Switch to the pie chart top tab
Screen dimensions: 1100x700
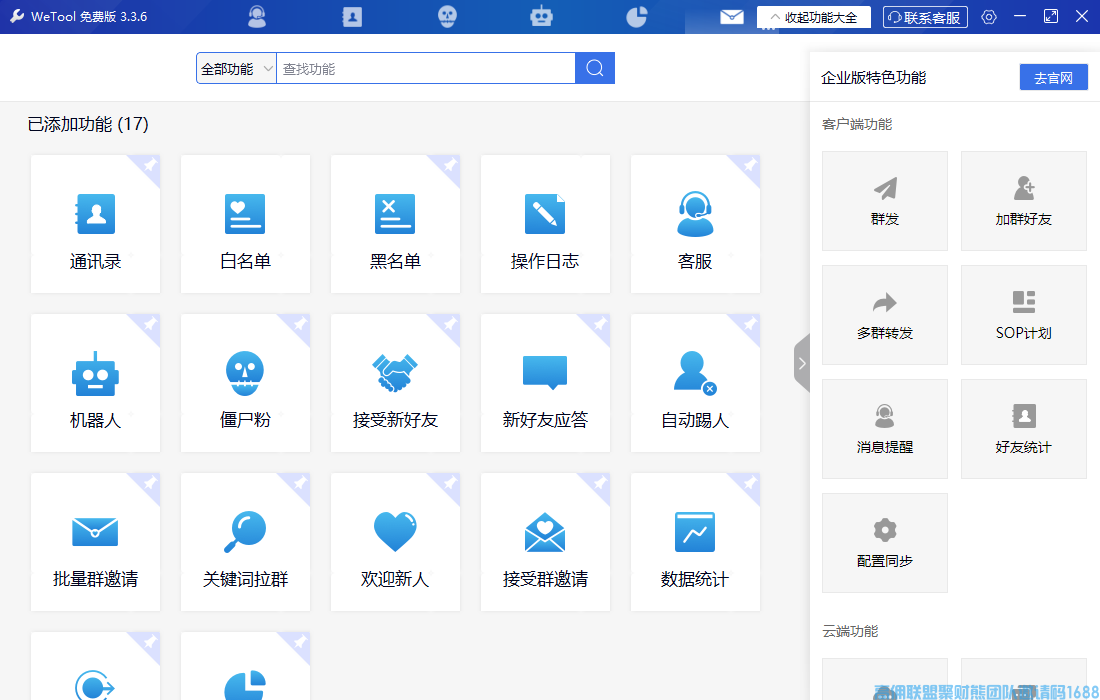pyautogui.click(x=636, y=17)
